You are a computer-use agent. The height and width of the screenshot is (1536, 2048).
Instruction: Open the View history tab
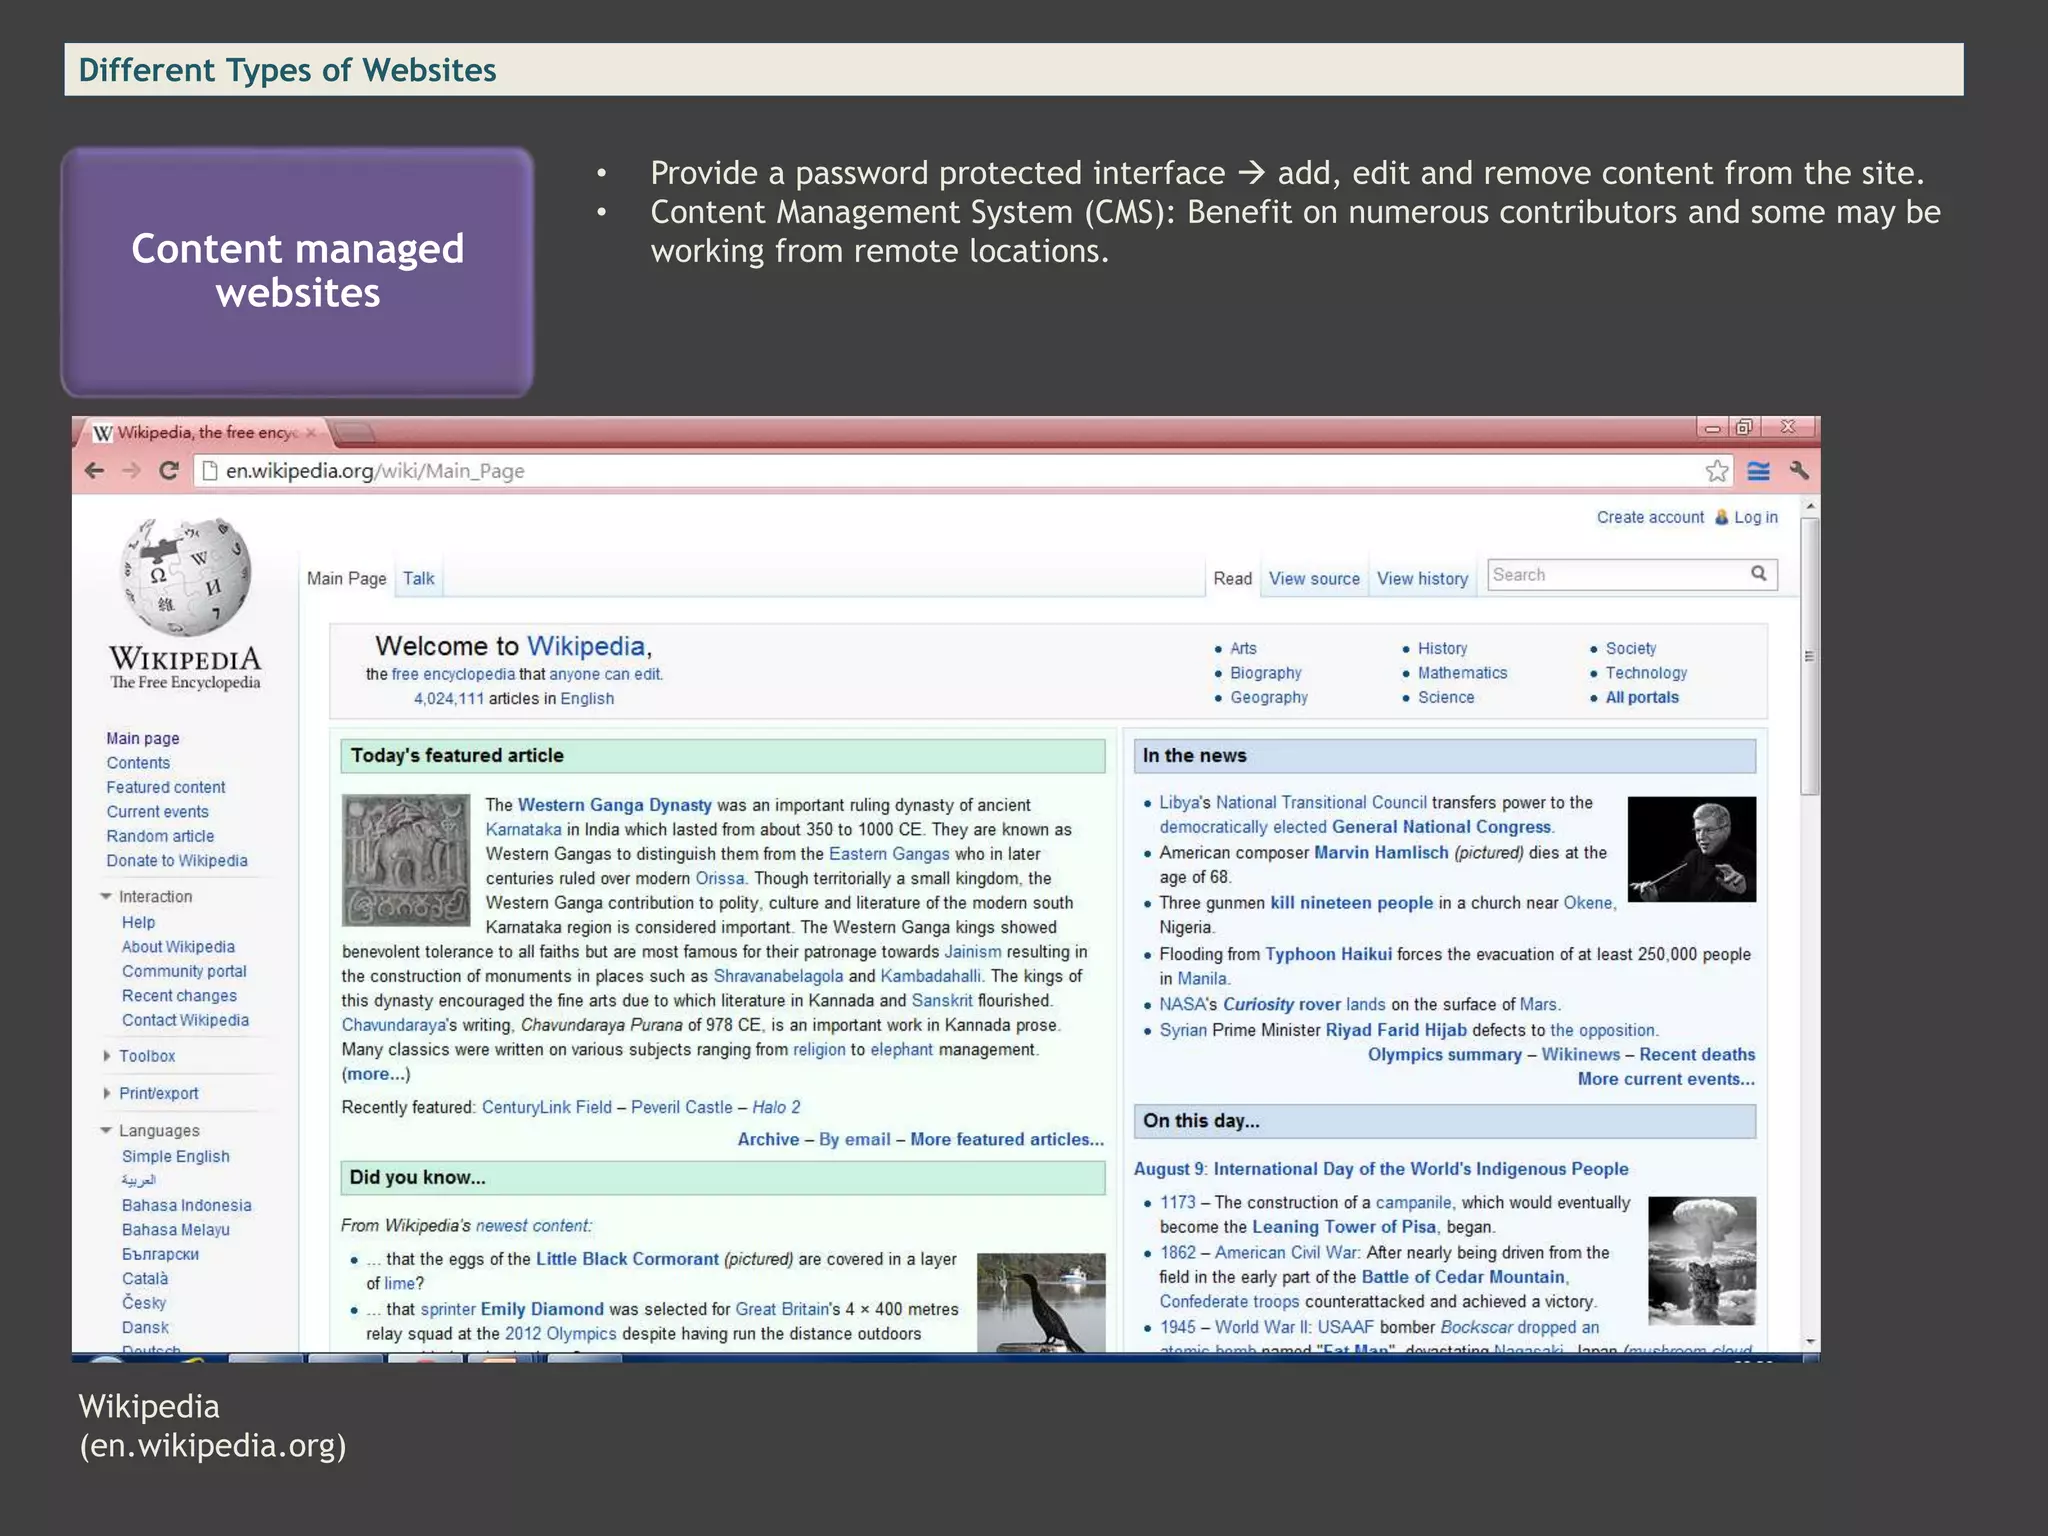point(1422,578)
